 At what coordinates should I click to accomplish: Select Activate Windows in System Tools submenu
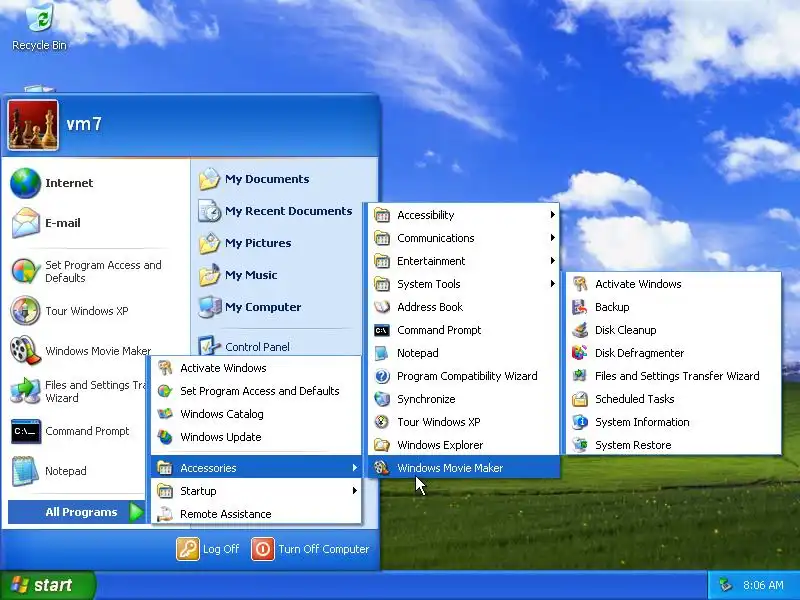coord(673,284)
